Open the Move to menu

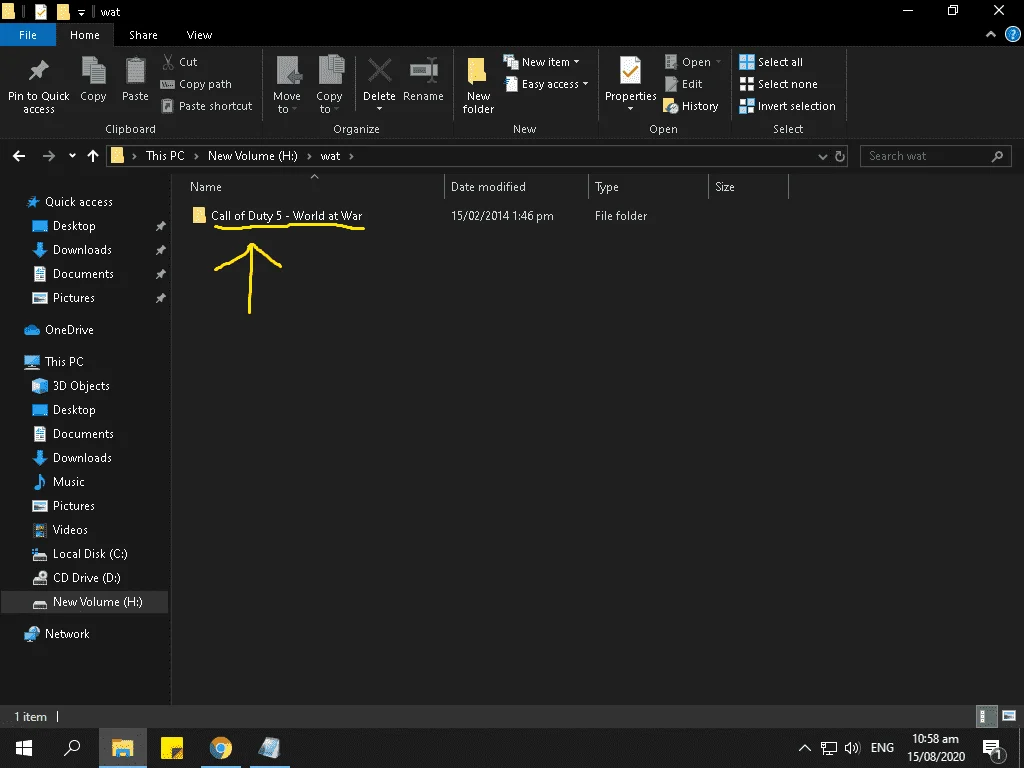click(x=287, y=86)
